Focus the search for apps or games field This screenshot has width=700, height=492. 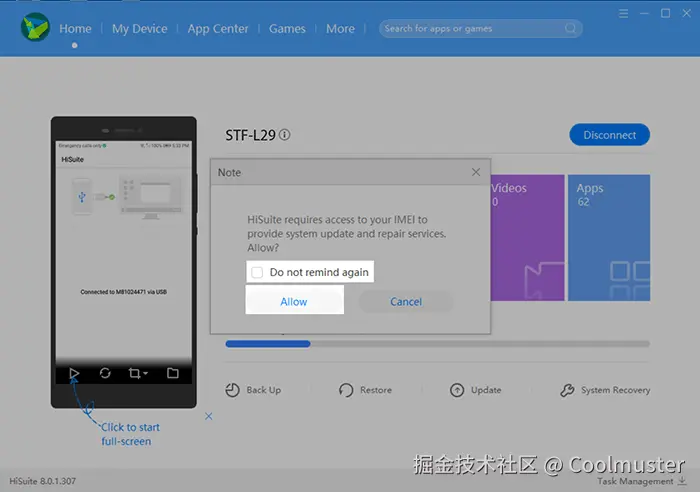click(480, 29)
